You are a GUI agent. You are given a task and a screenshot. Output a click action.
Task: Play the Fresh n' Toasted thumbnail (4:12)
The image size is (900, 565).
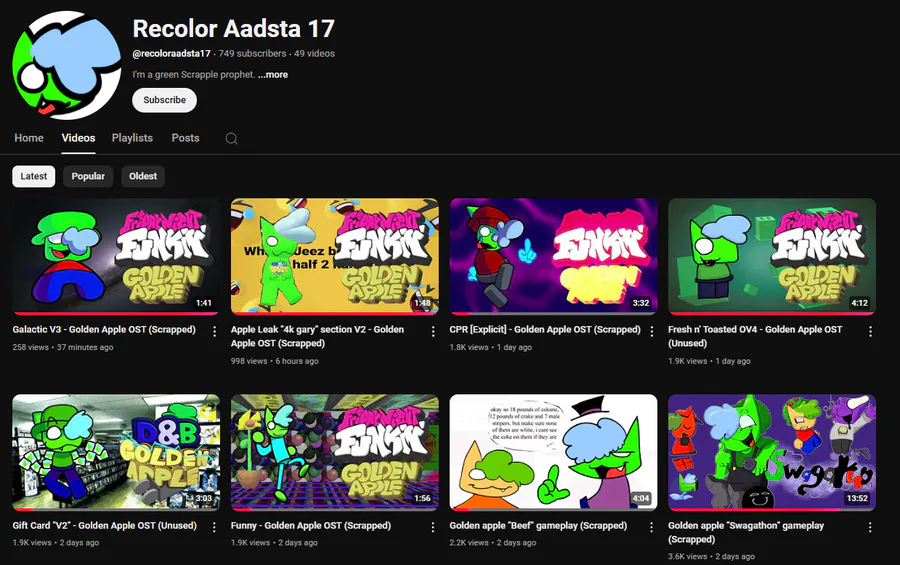point(772,257)
